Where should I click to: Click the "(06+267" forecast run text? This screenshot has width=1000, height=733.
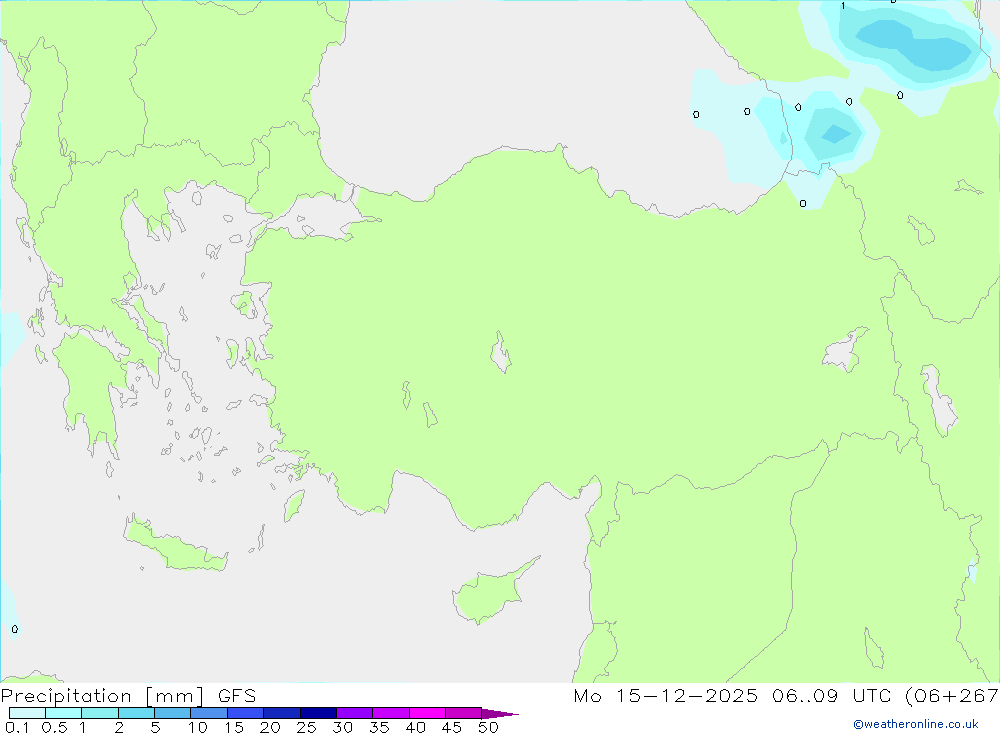(952, 696)
